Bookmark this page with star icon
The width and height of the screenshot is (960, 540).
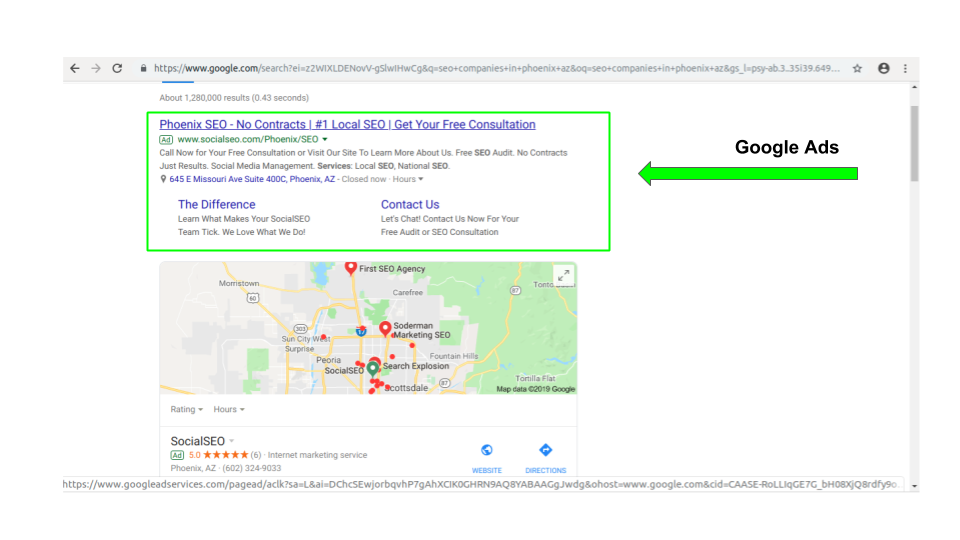click(x=857, y=69)
